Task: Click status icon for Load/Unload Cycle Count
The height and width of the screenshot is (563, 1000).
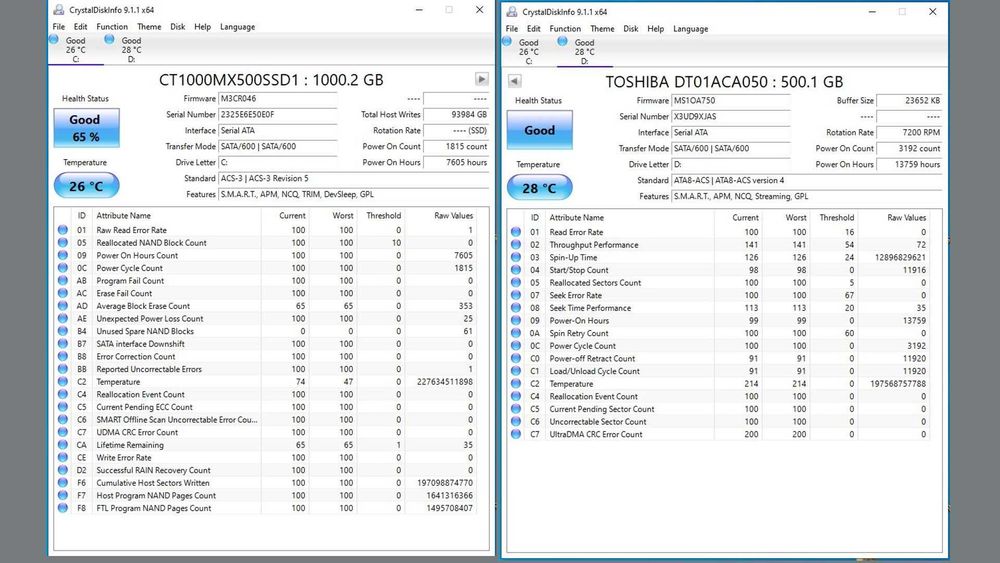Action: tap(516, 370)
